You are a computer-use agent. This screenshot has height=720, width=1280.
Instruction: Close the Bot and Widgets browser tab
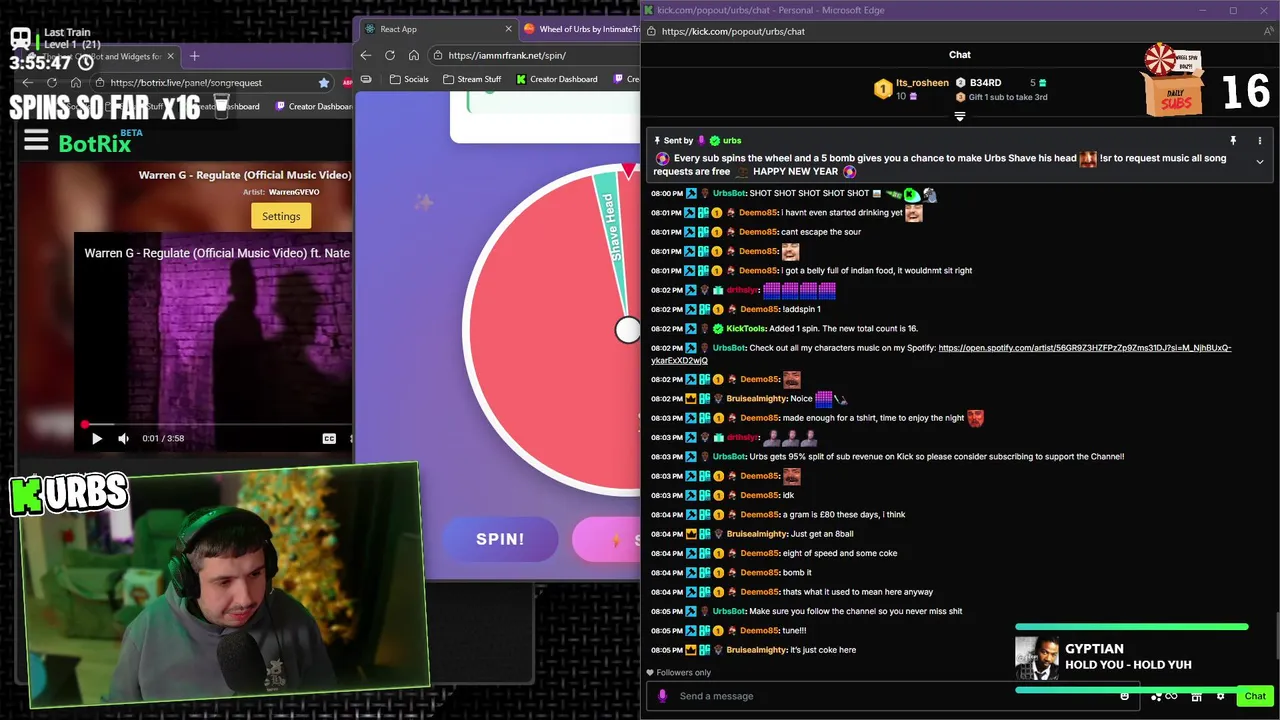(x=171, y=57)
